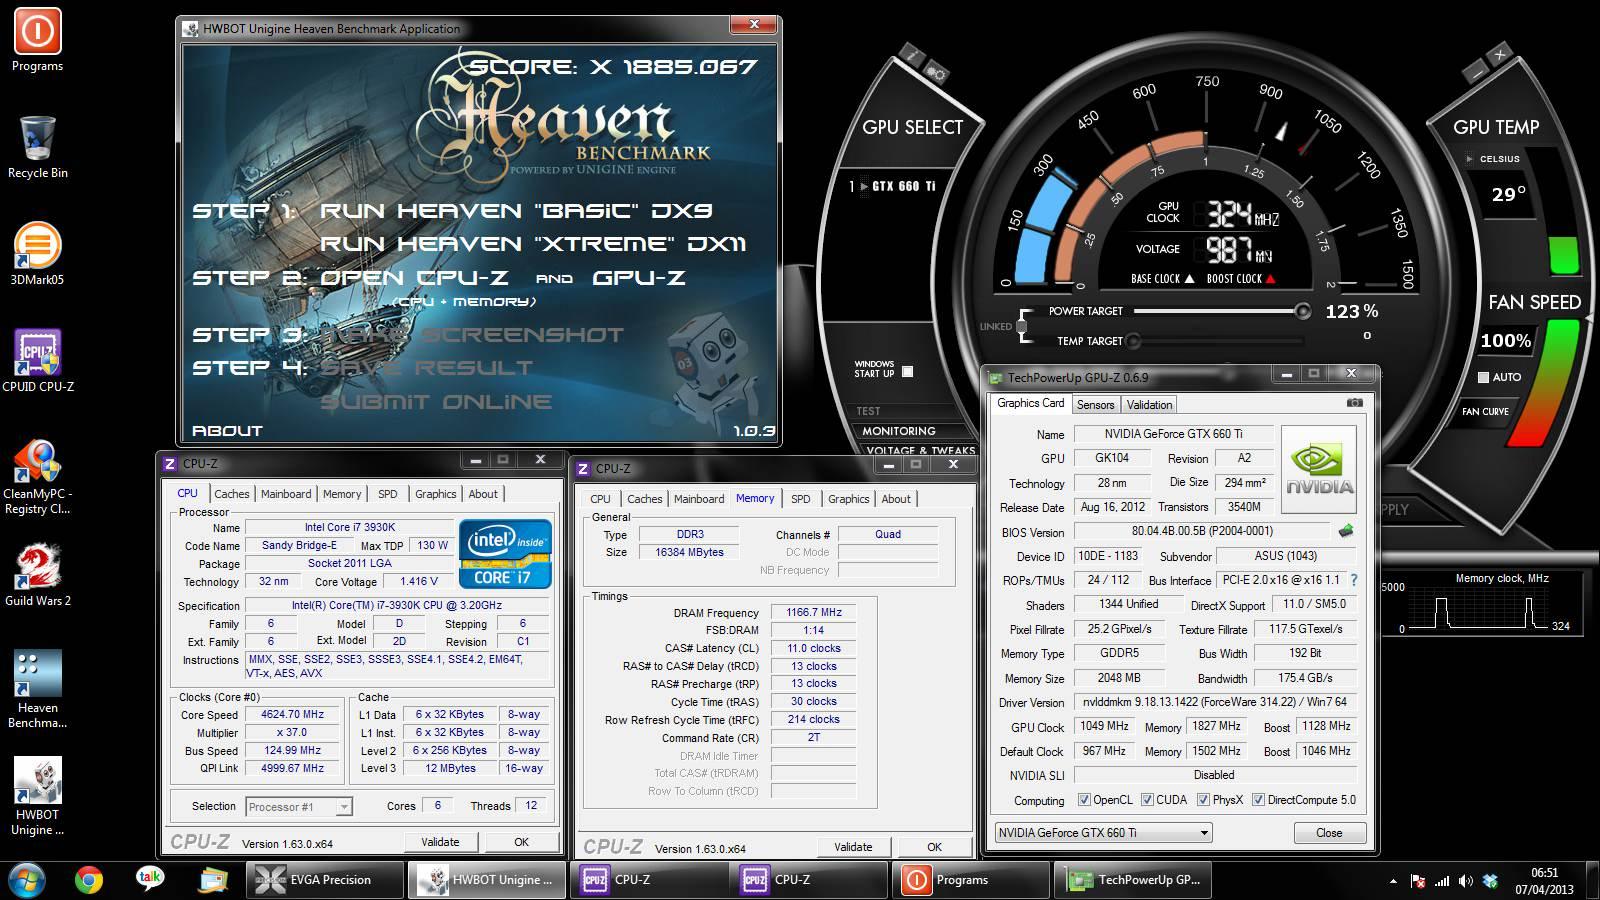The width and height of the screenshot is (1600, 900).
Task: Switch to TechPowerUp GPU-Z taskbar button
Action: pyautogui.click(x=1134, y=880)
